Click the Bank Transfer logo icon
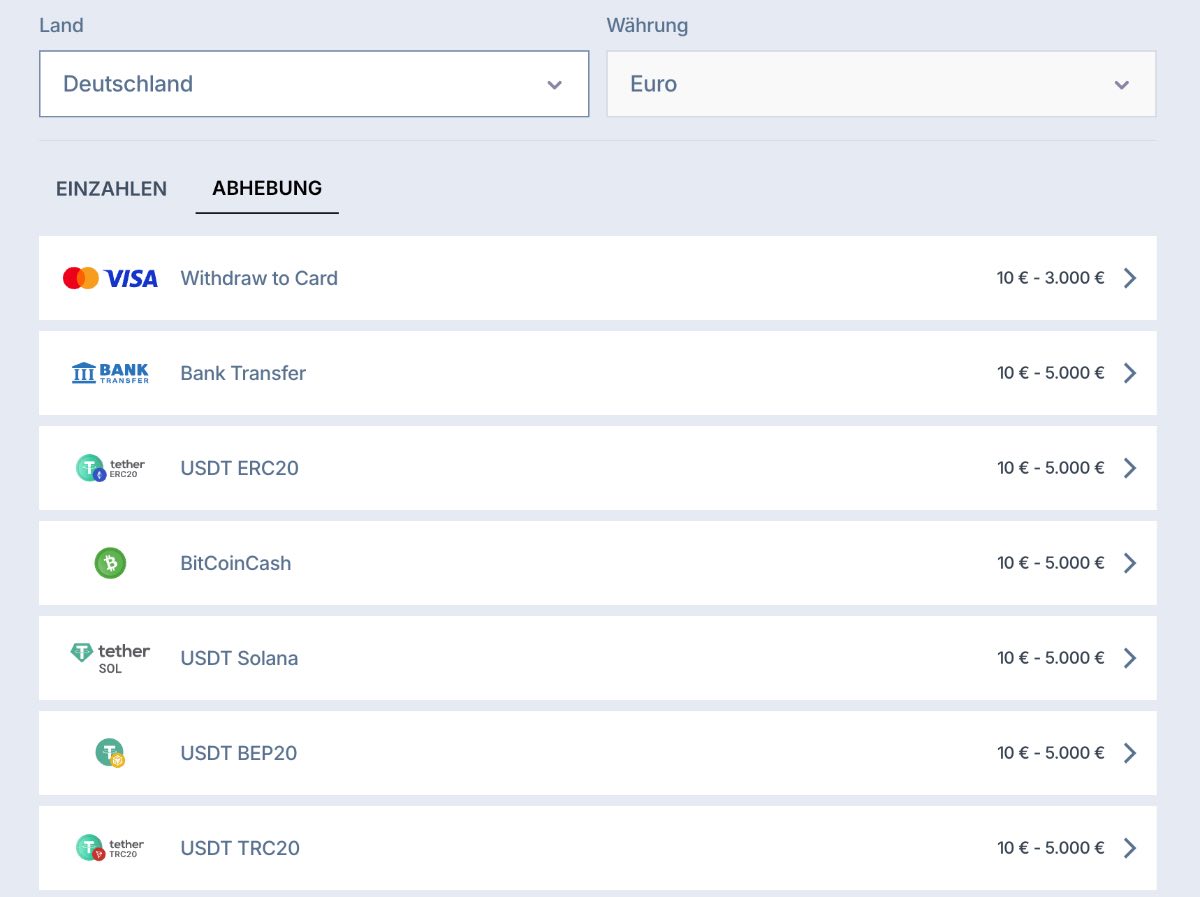This screenshot has width=1200, height=897. pyautogui.click(x=110, y=373)
